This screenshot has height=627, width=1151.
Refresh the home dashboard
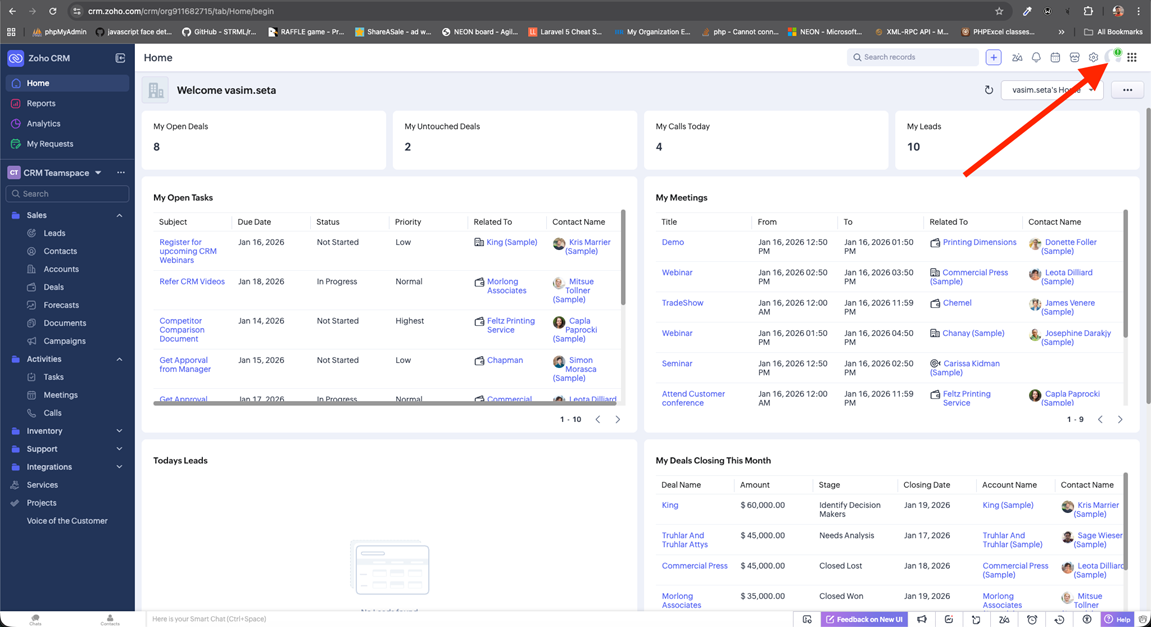(989, 90)
